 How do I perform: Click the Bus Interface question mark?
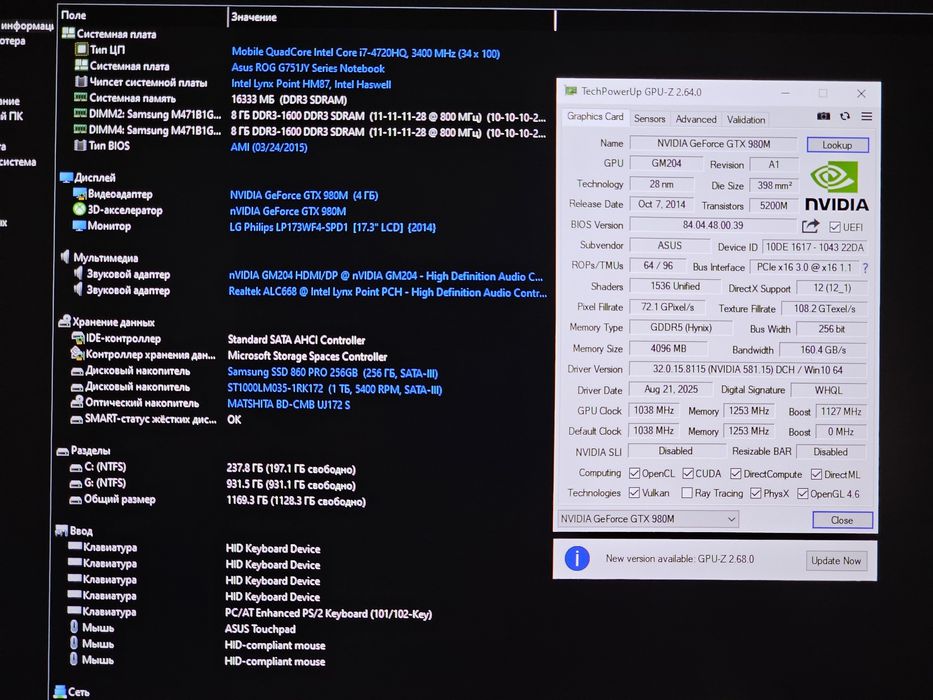point(865,268)
